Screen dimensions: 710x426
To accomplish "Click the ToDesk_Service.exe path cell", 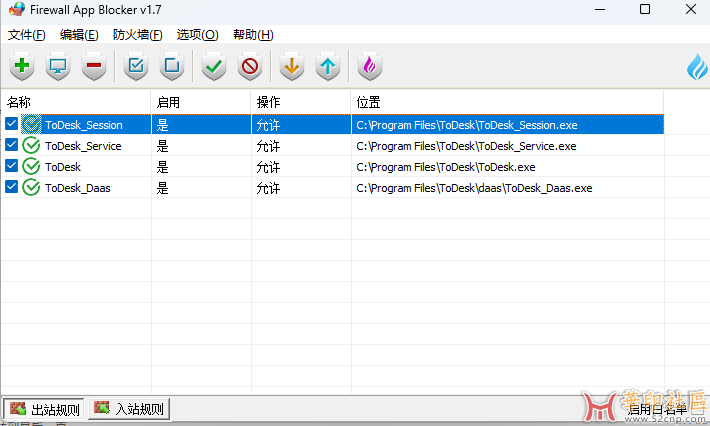I will (x=466, y=146).
